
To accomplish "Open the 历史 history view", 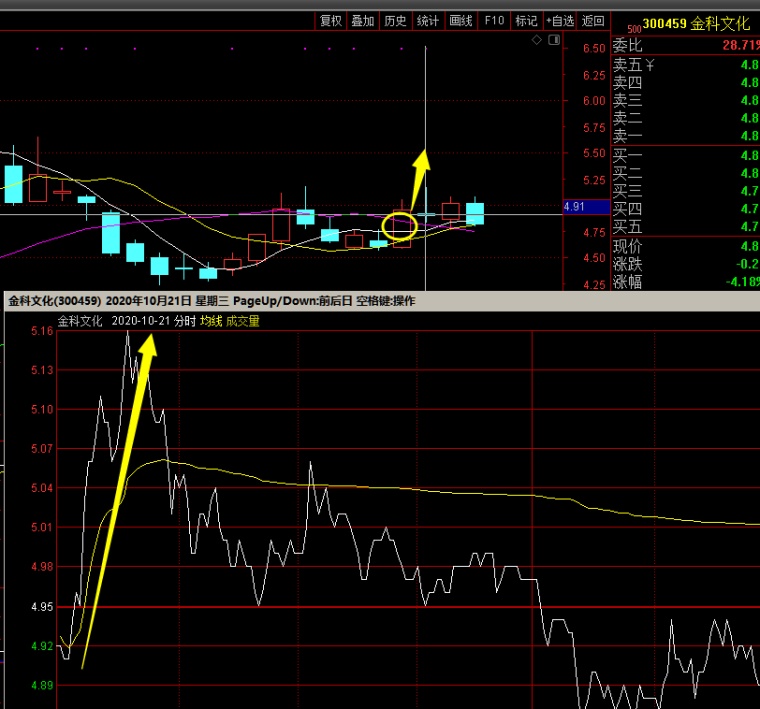I will 395,20.
